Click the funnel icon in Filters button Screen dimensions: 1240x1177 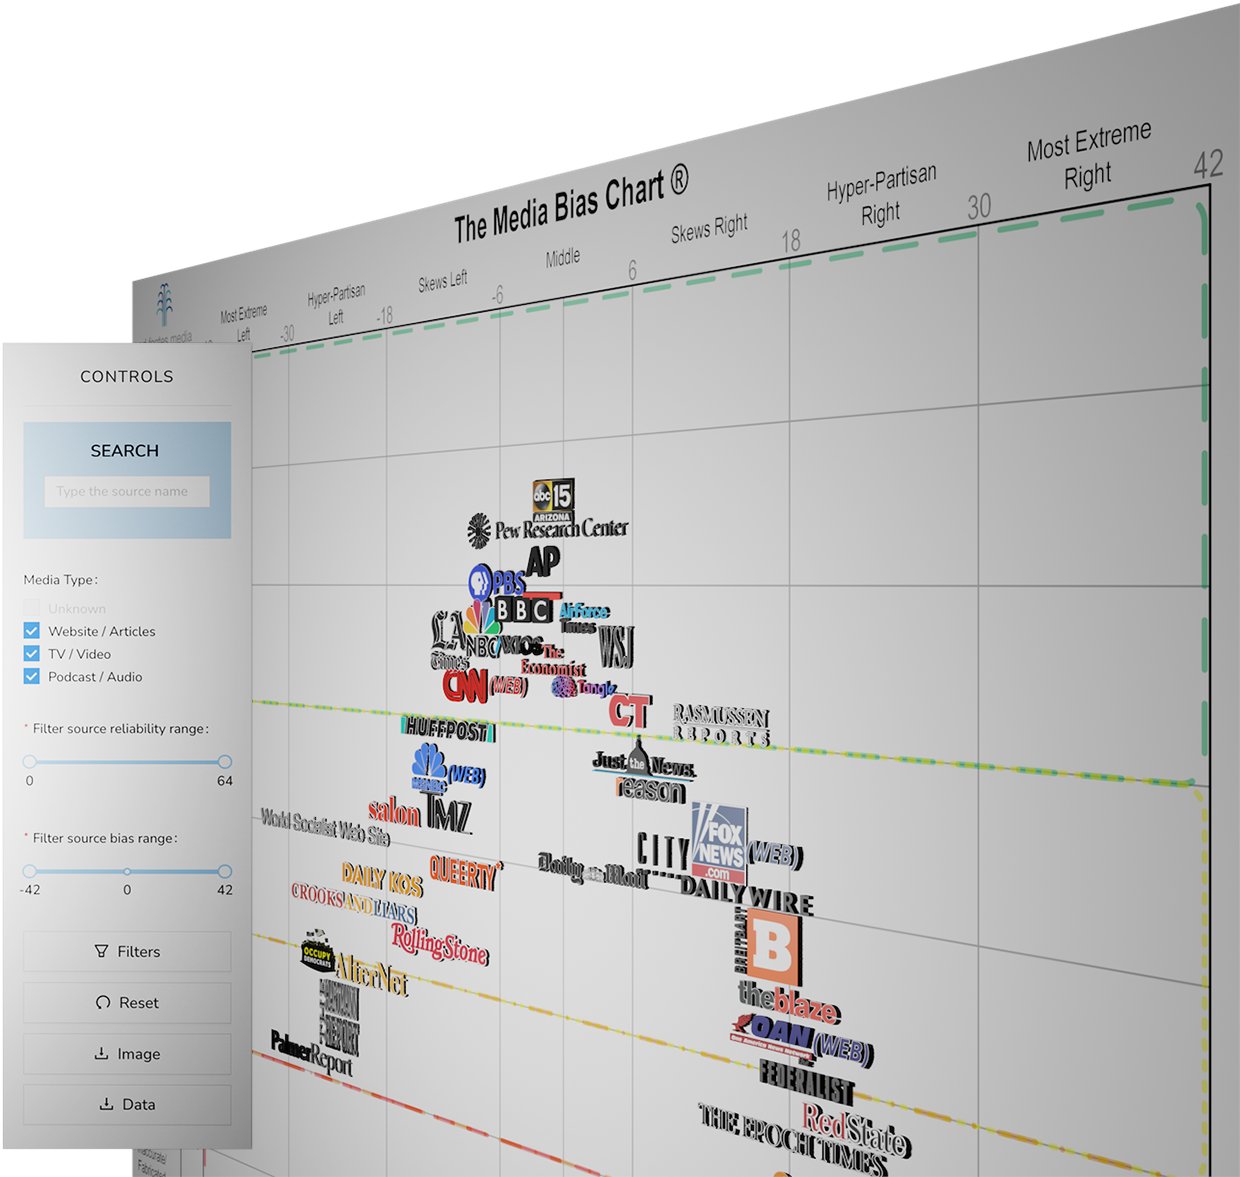101,951
